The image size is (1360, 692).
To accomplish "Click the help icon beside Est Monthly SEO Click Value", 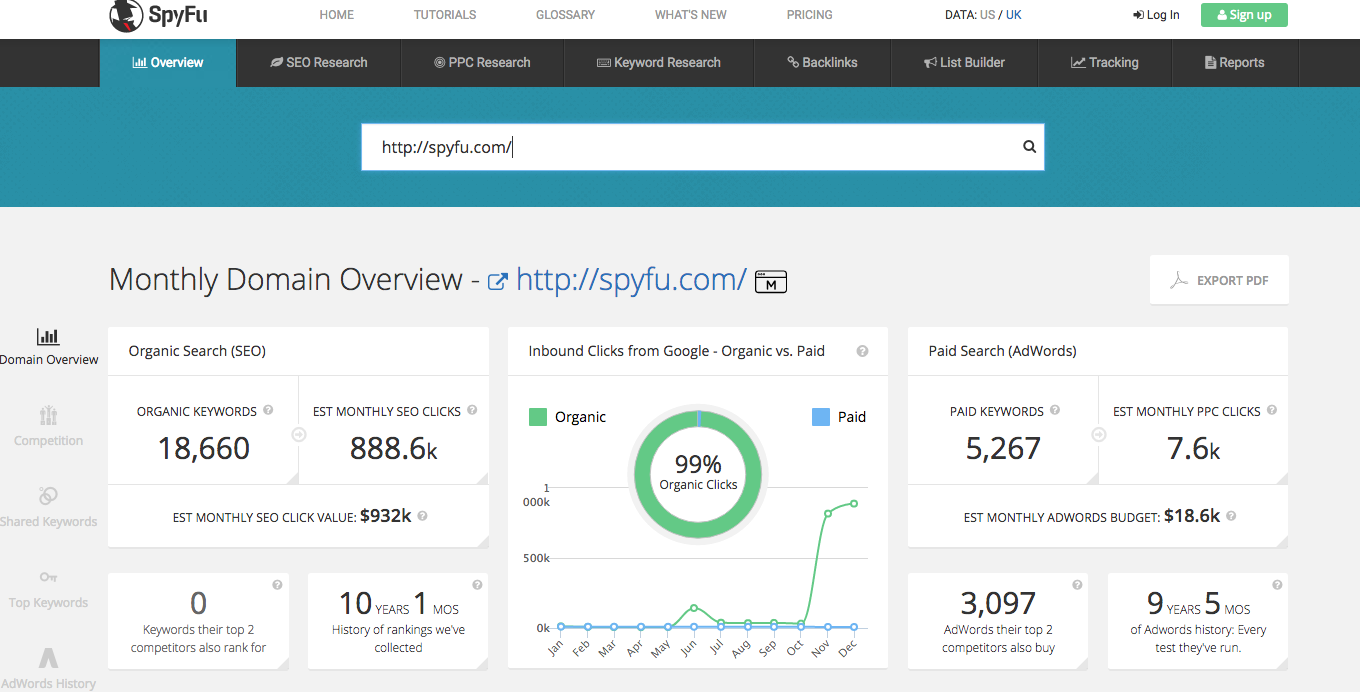I will click(422, 516).
